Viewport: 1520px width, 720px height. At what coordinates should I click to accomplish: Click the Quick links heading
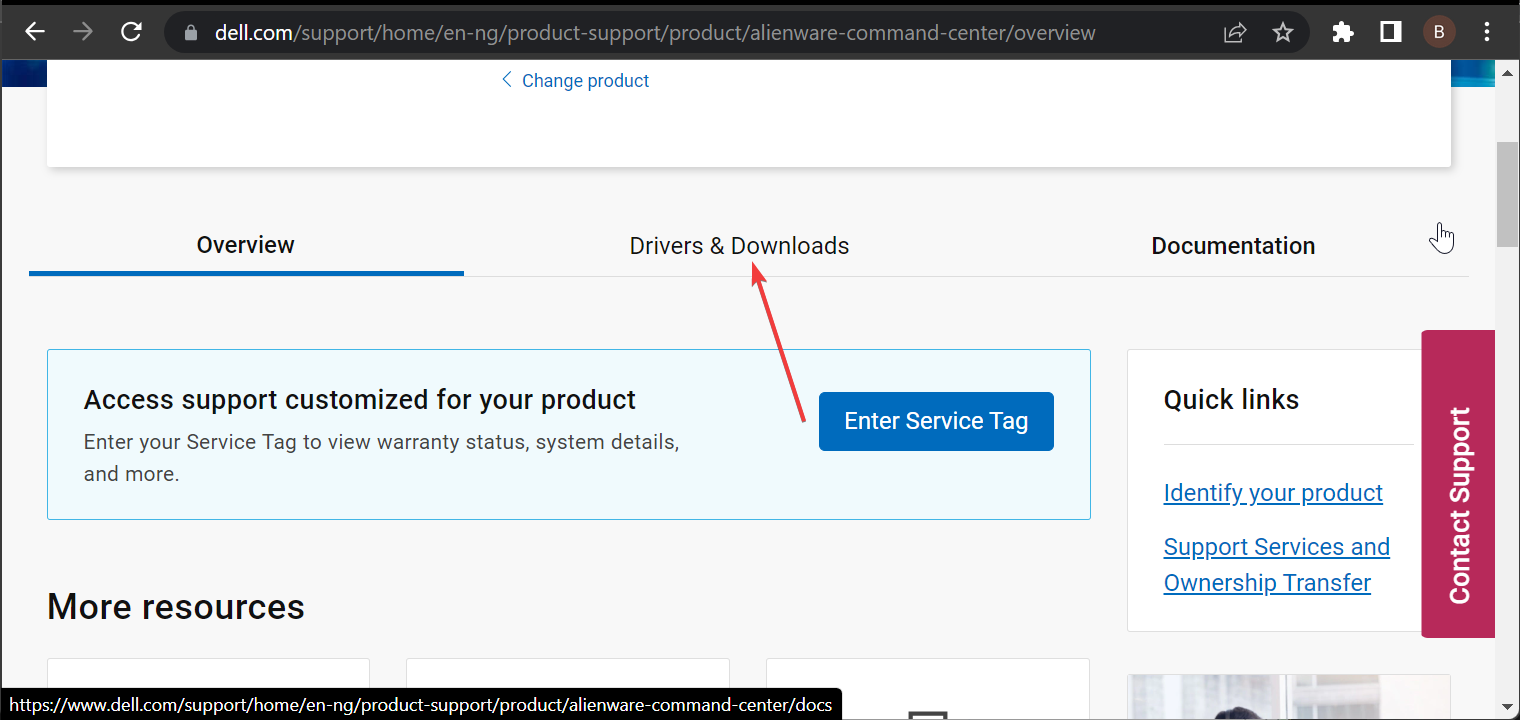pyautogui.click(x=1231, y=400)
